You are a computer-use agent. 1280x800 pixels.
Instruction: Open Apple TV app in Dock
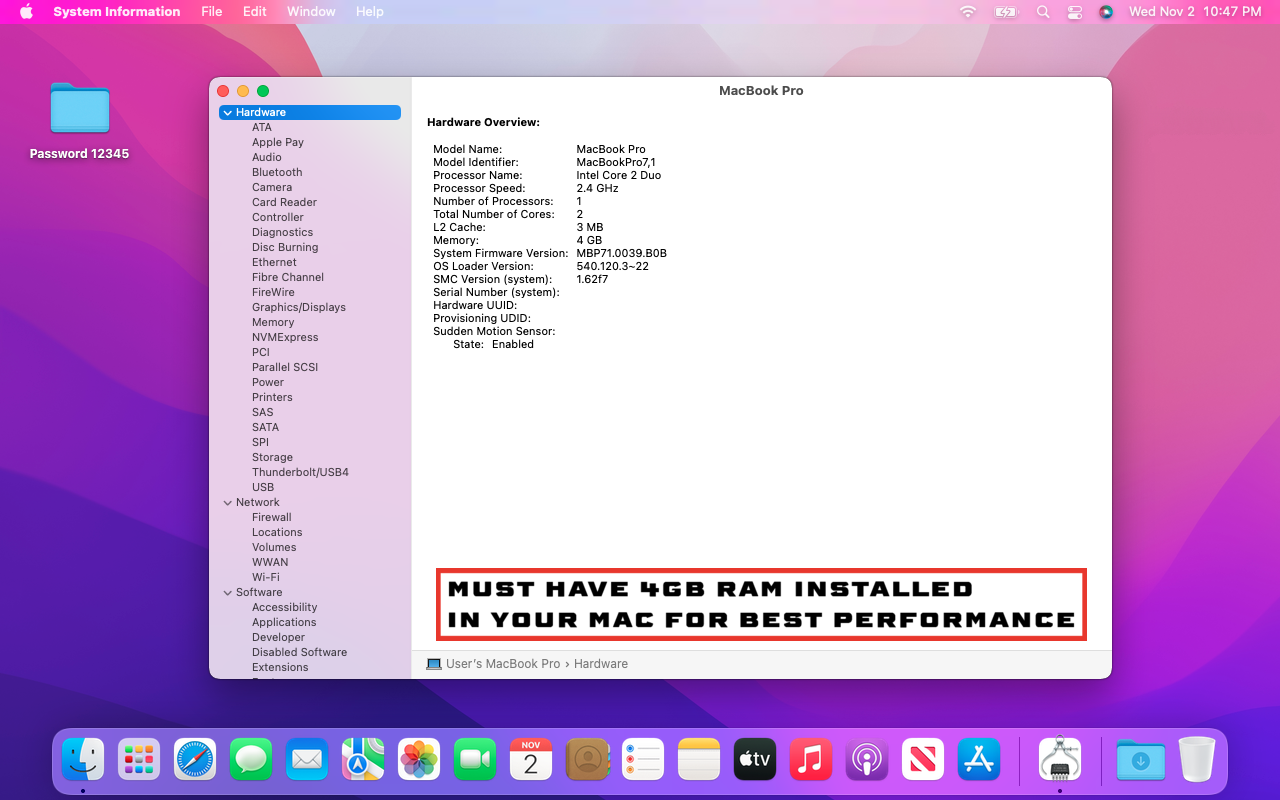(x=755, y=759)
